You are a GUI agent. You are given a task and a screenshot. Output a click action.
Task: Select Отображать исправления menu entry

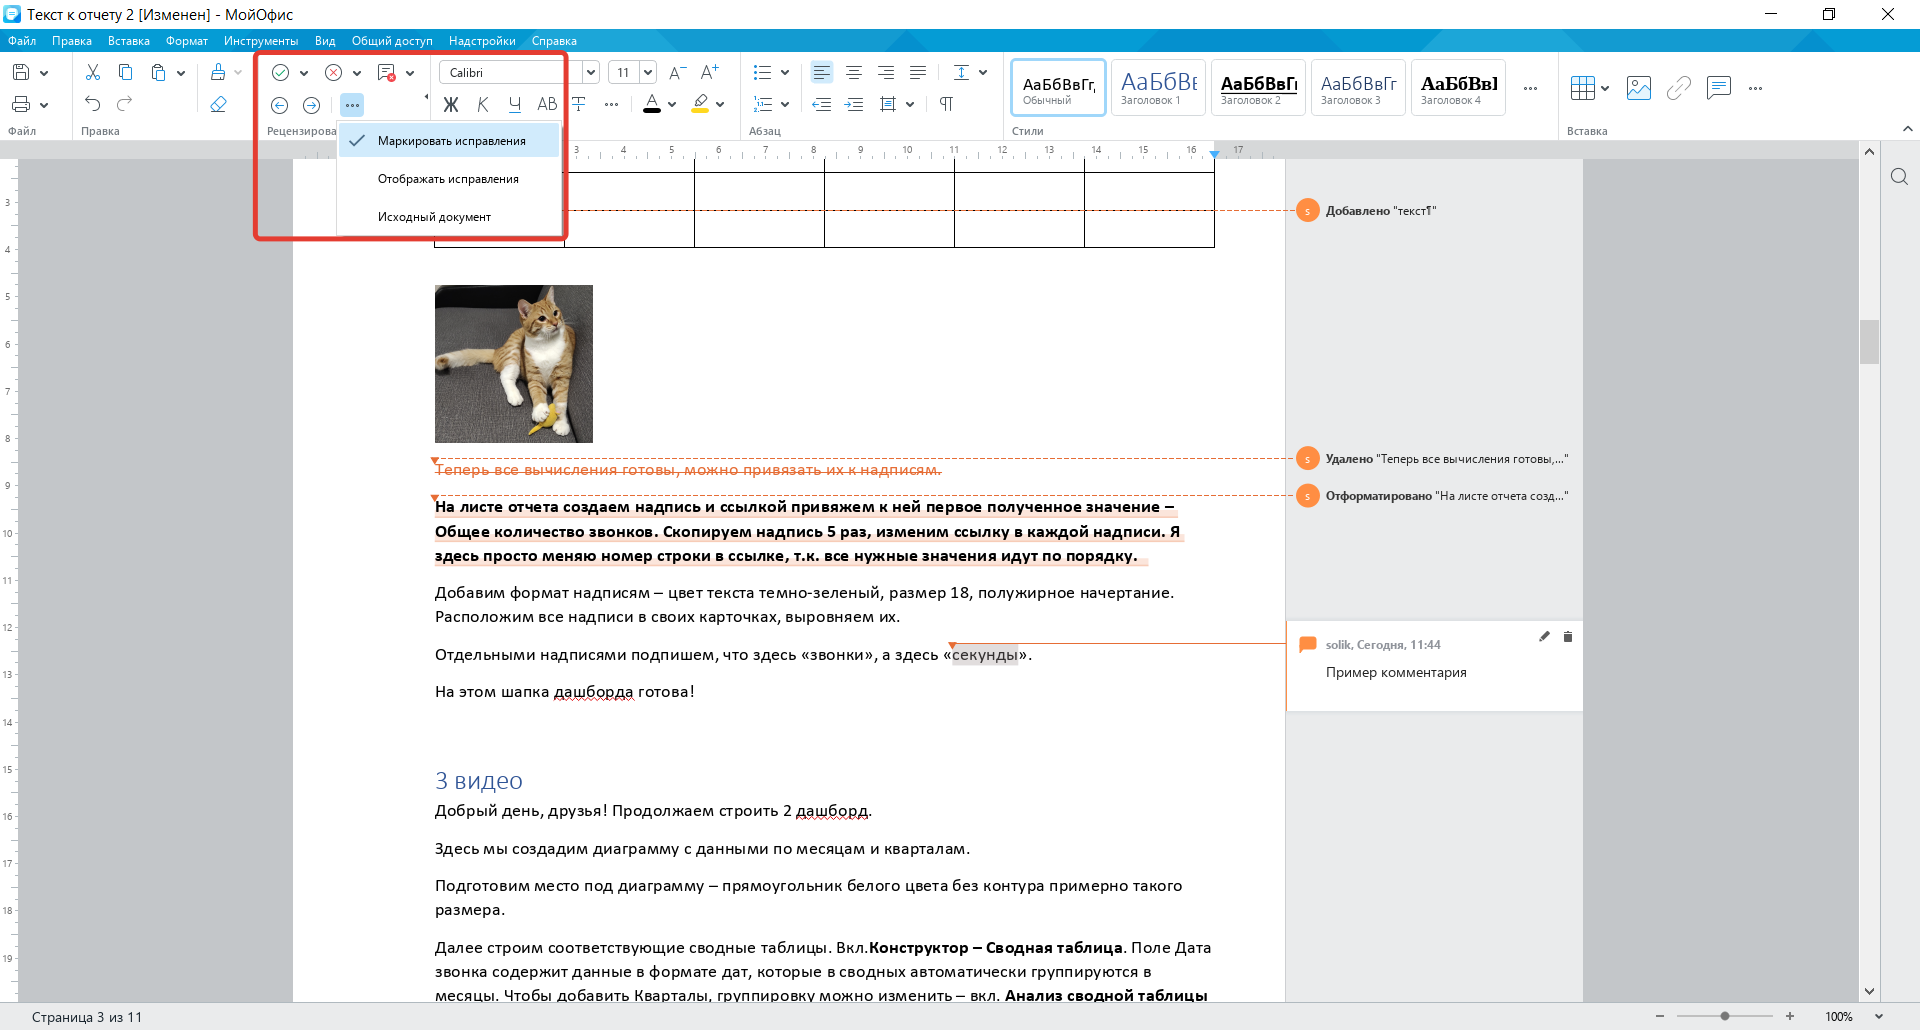coord(449,179)
